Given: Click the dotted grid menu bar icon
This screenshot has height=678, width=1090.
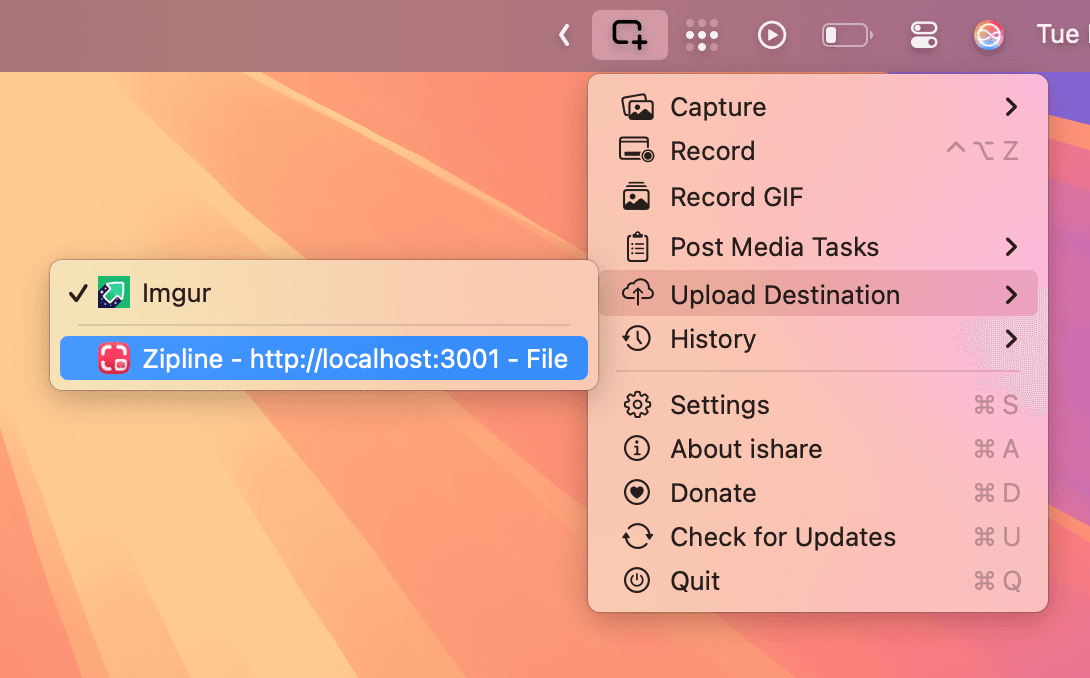Looking at the screenshot, I should (702, 35).
